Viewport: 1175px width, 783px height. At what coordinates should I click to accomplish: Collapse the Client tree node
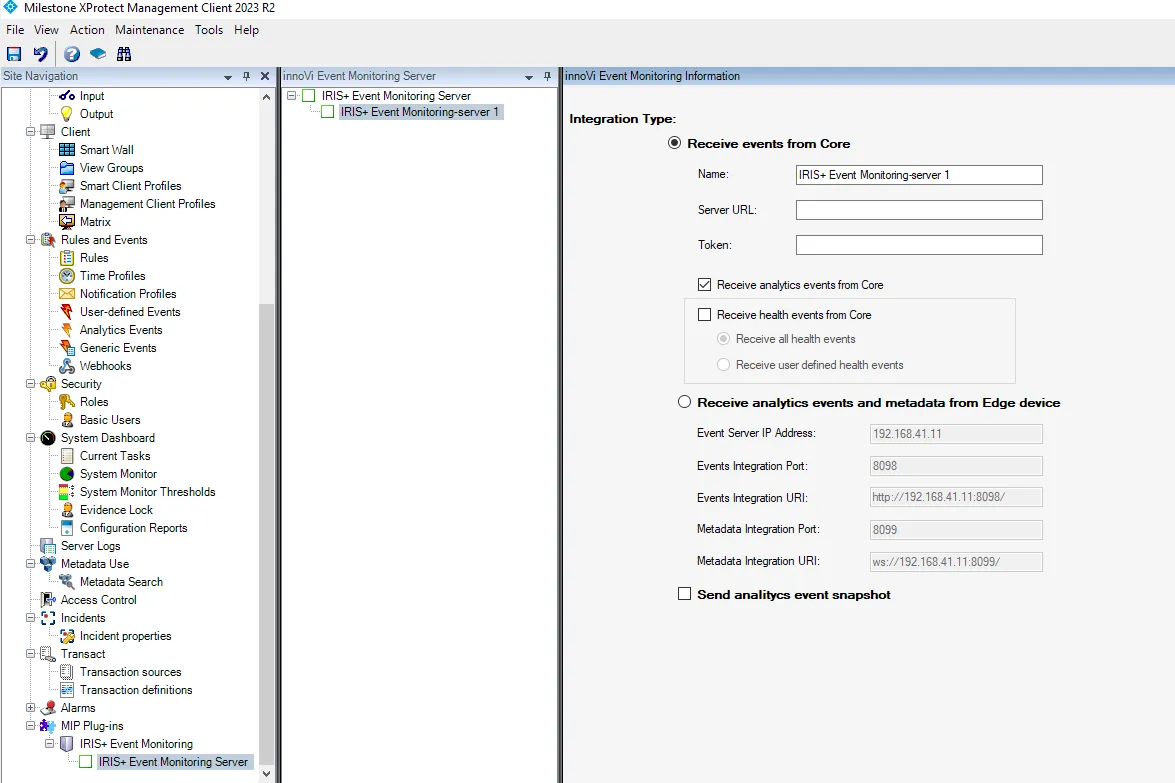pyautogui.click(x=31, y=132)
